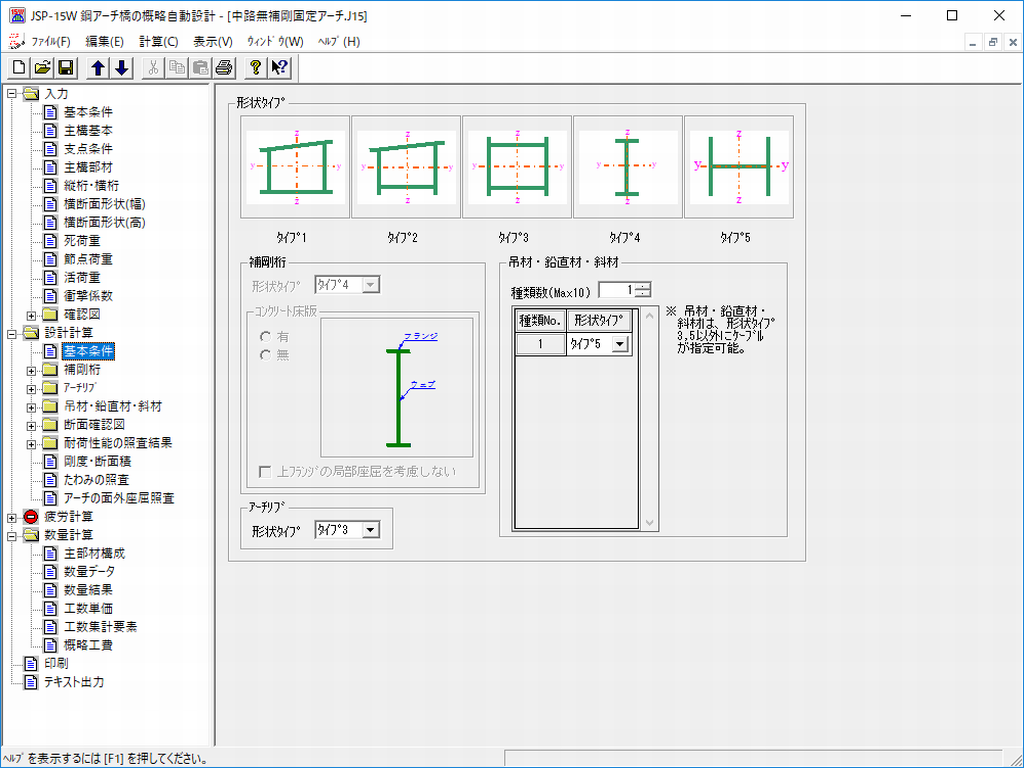Screen dimensions: 1024x768
Task: Open 形状タイプ dropdown in table row 1
Action: pyautogui.click(x=621, y=344)
